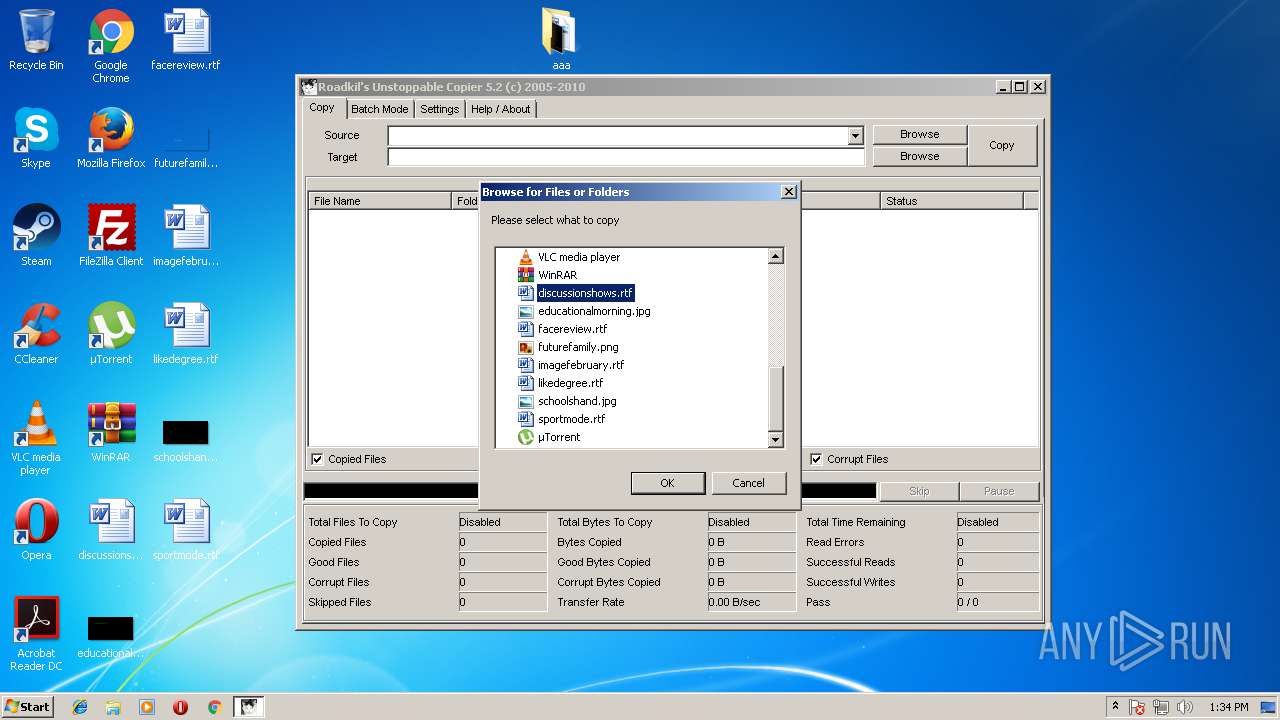Open media player taskbar icon

point(147,707)
